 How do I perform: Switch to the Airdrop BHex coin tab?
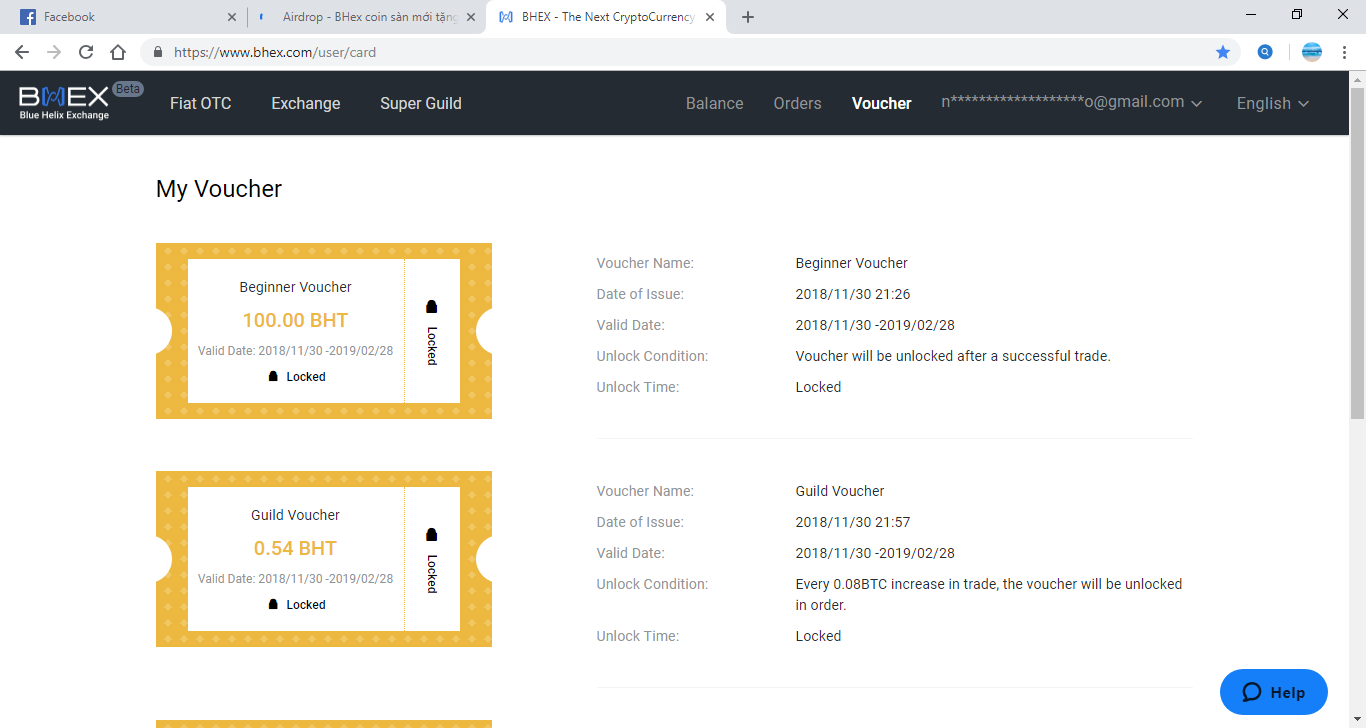[x=366, y=17]
